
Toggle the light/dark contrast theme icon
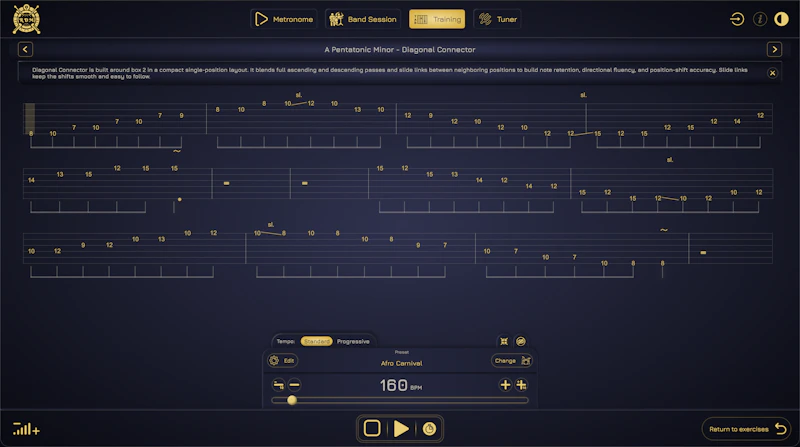[x=781, y=19]
